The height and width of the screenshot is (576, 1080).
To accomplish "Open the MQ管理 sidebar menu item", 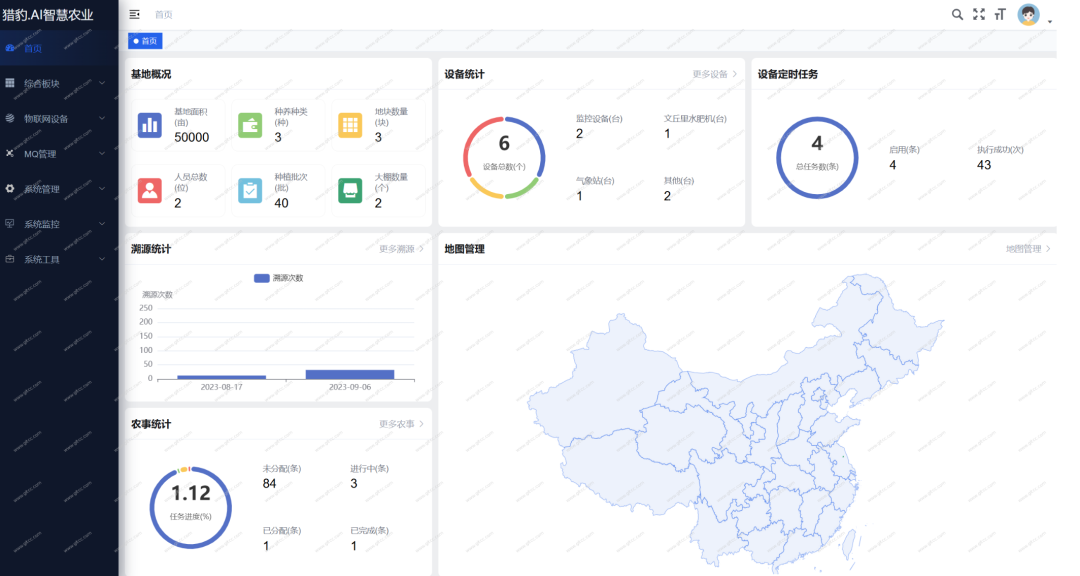I will tap(59, 154).
